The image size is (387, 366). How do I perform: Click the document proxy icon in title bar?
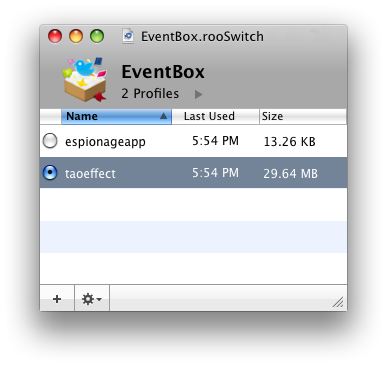click(128, 36)
